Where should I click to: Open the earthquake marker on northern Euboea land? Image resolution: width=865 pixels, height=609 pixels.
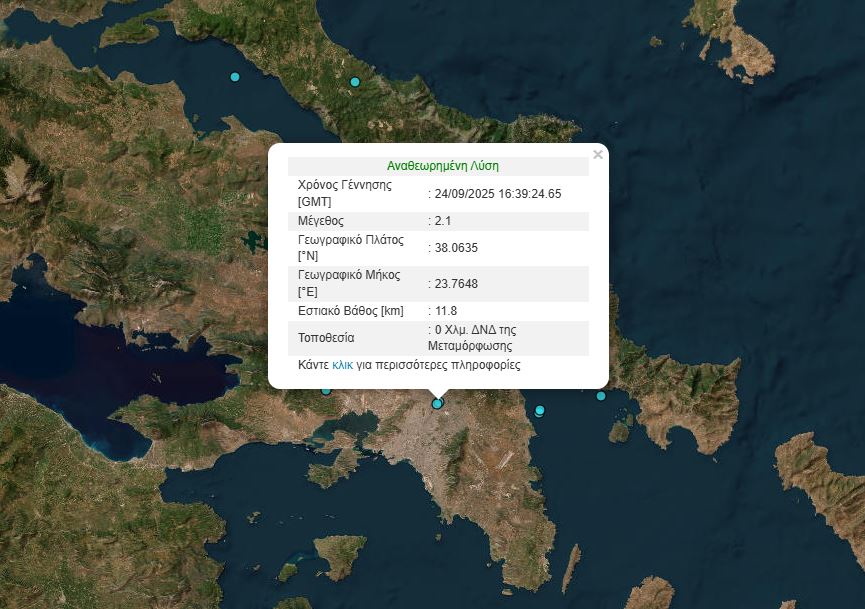[355, 82]
